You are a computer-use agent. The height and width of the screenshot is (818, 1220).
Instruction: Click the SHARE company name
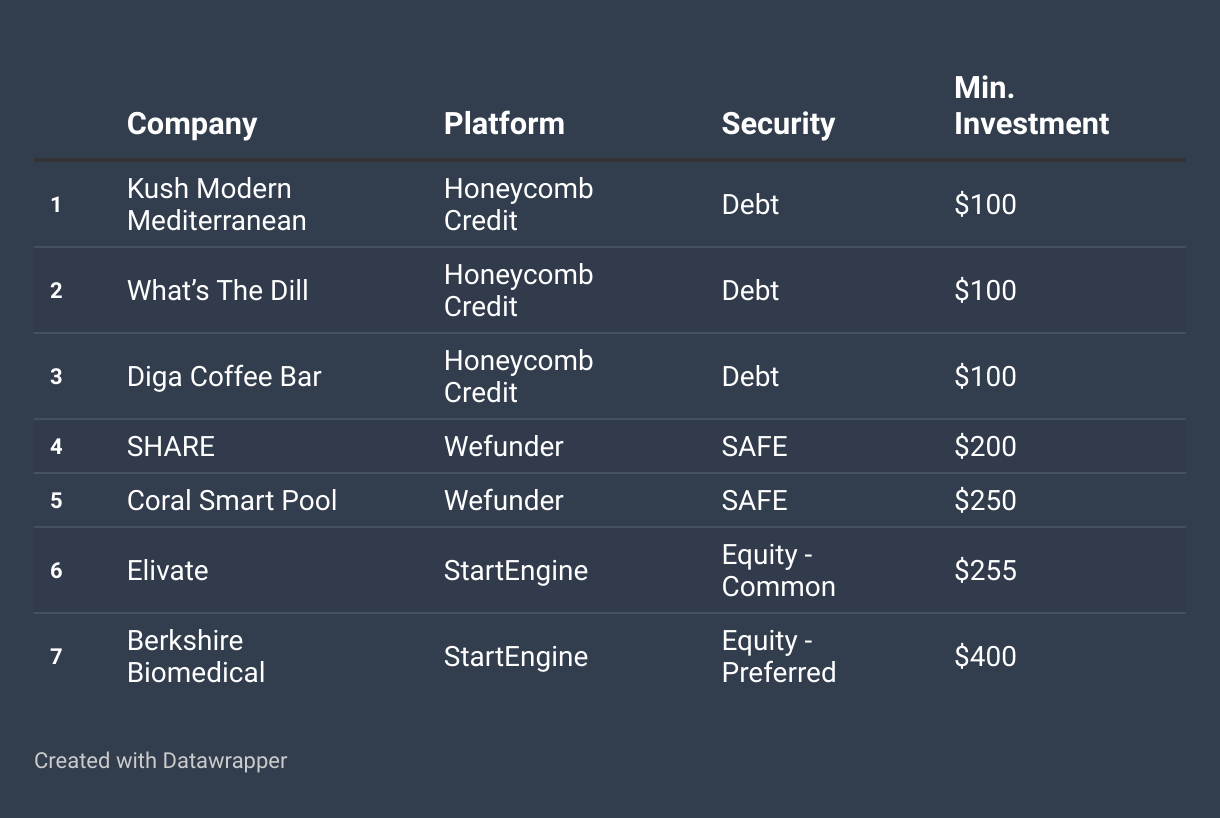[171, 447]
